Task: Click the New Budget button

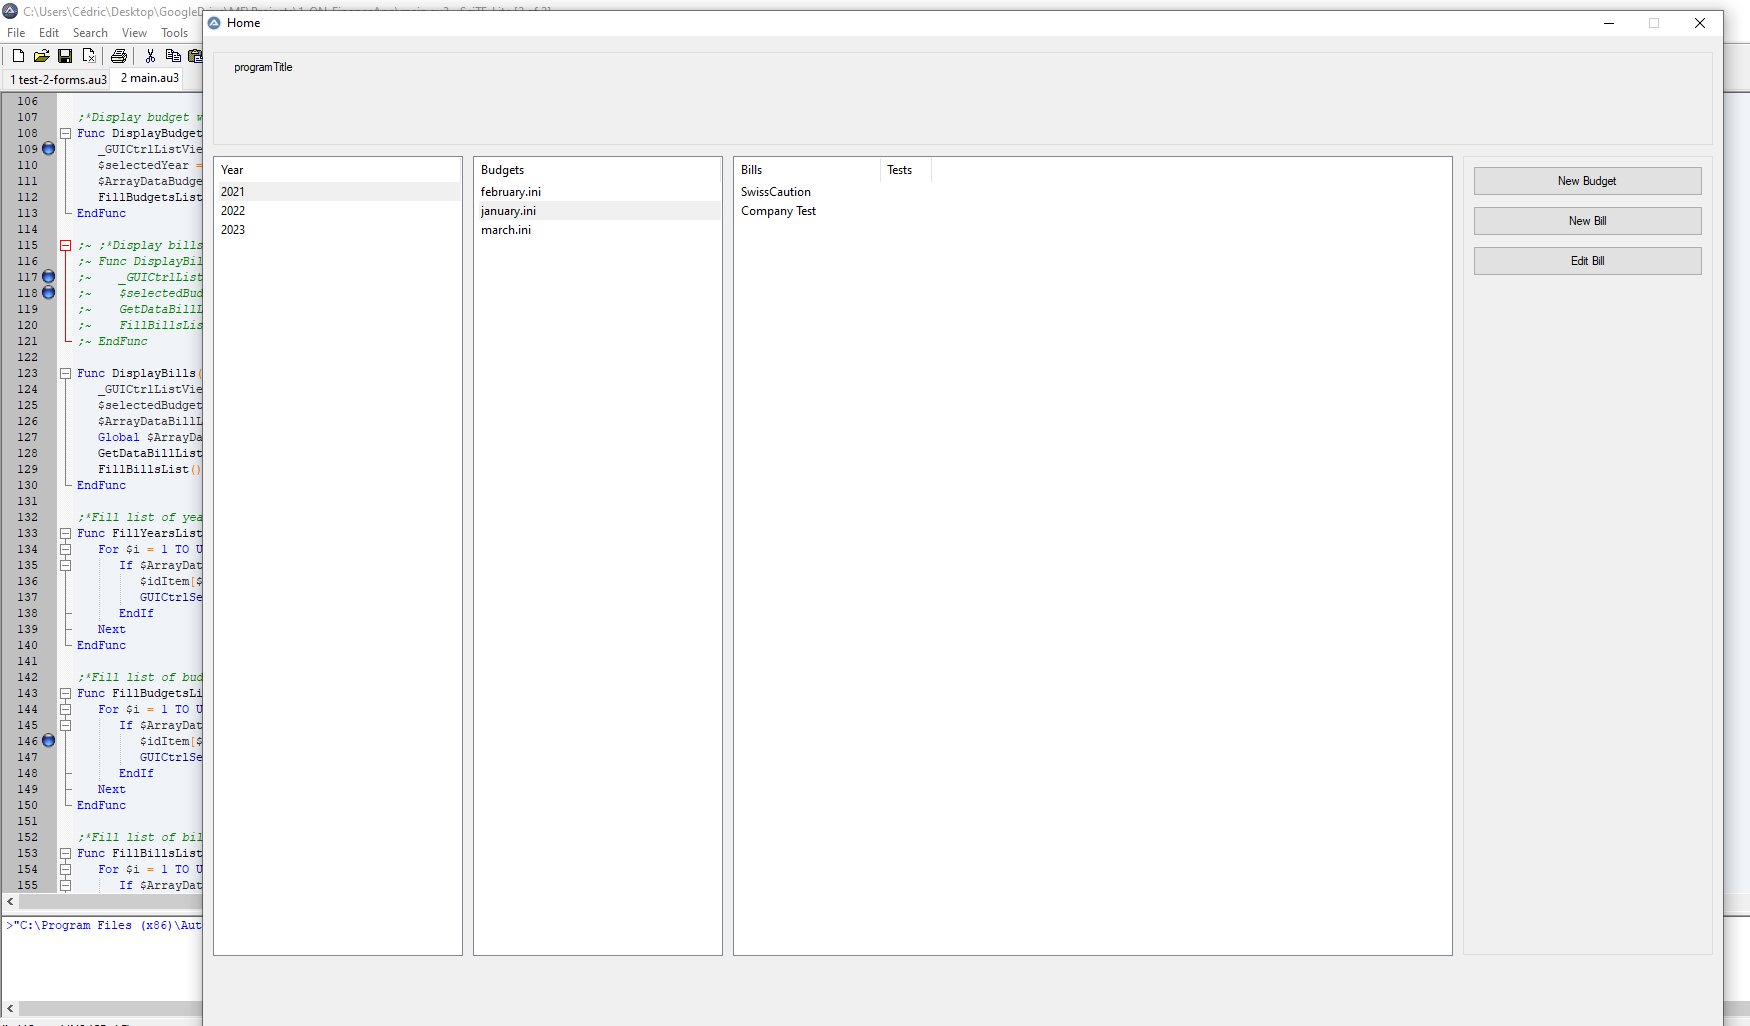Action: coord(1587,181)
